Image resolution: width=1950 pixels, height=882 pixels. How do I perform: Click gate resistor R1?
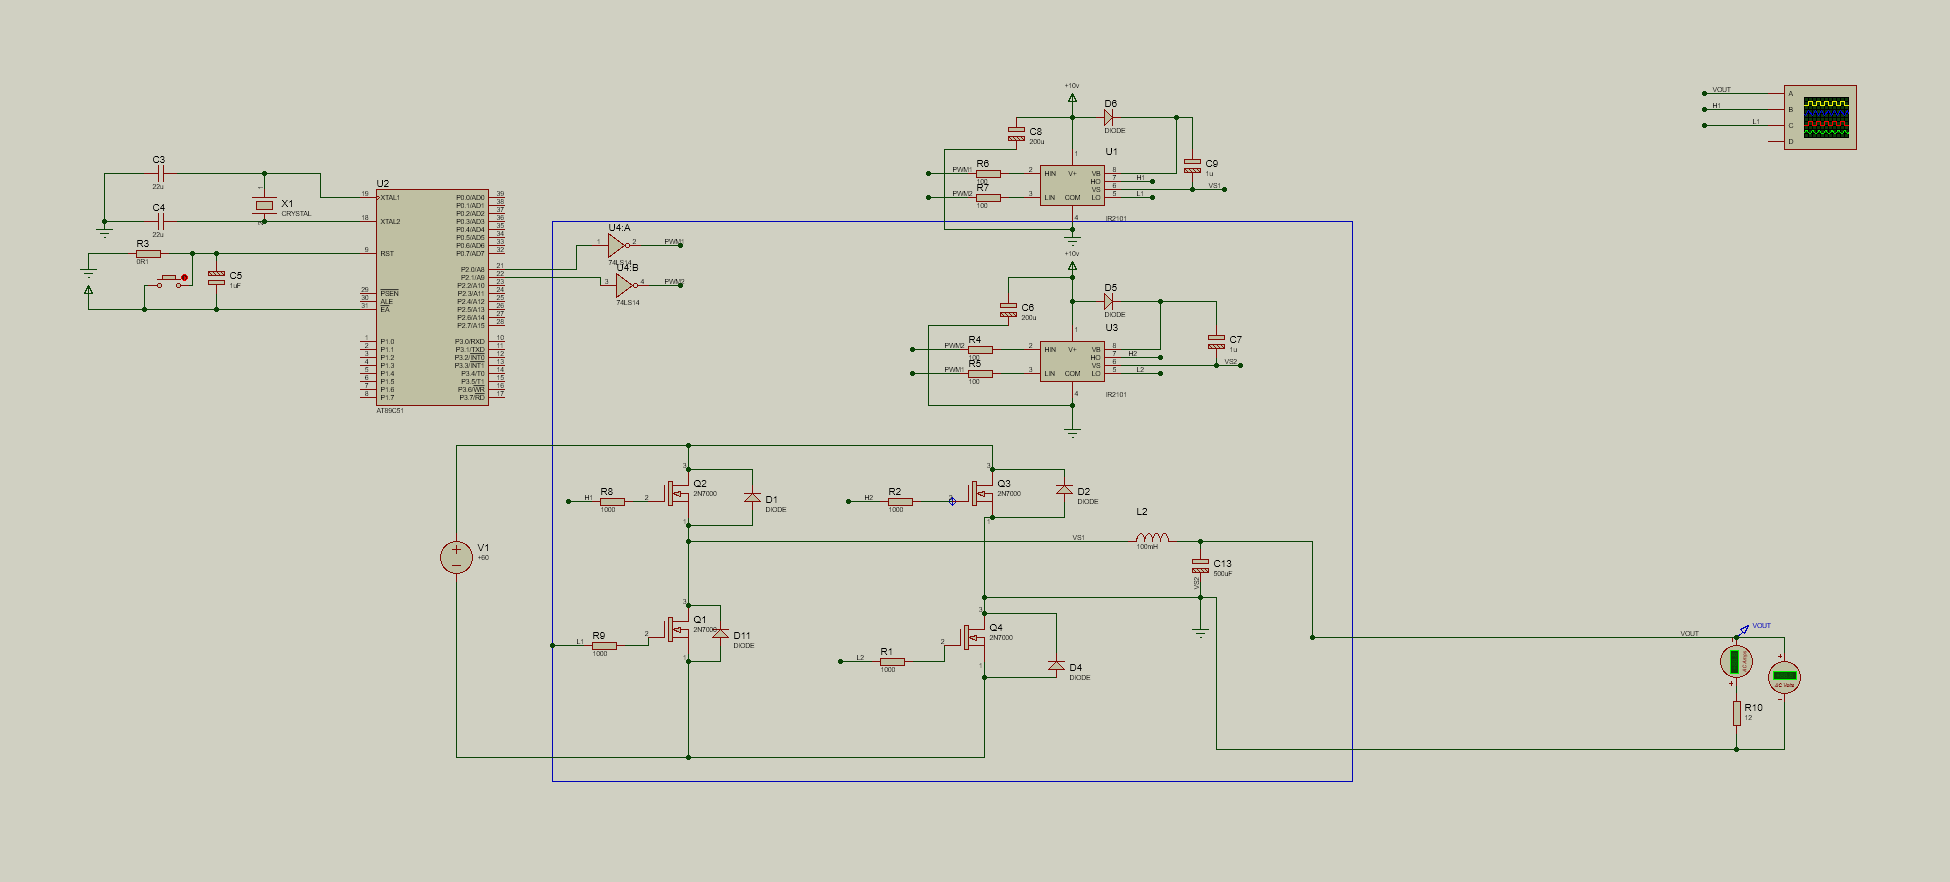pos(892,662)
